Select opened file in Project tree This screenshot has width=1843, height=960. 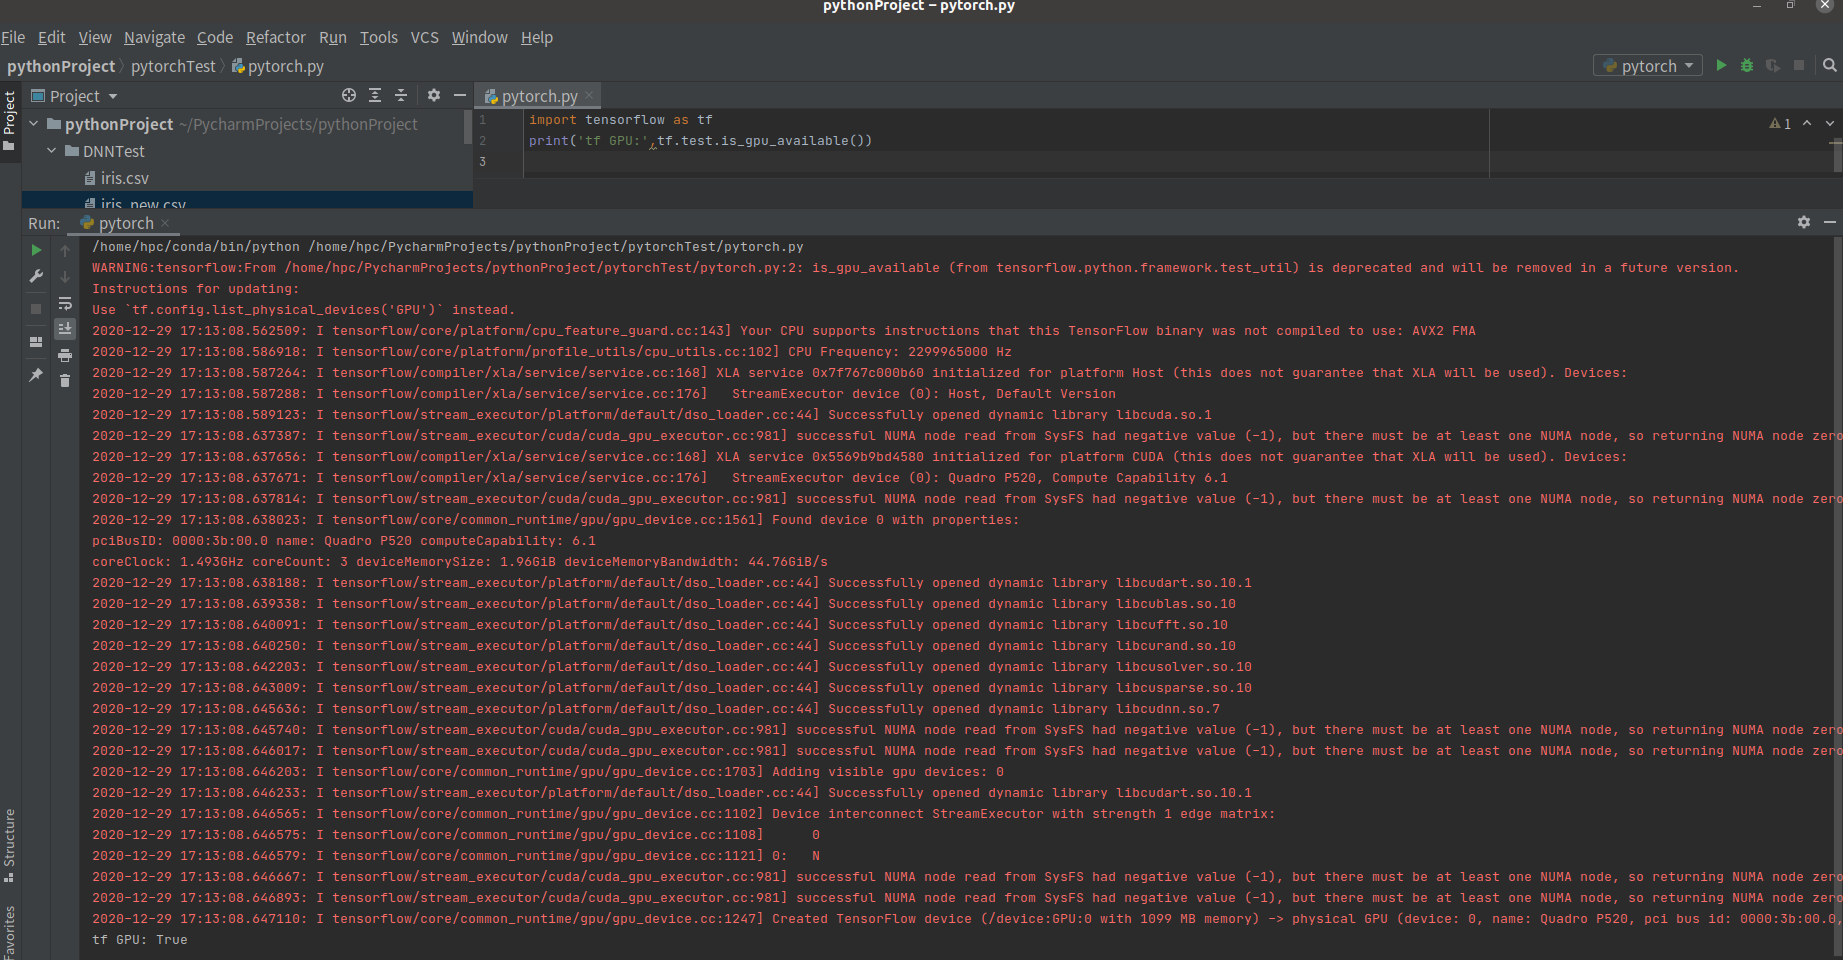349,95
